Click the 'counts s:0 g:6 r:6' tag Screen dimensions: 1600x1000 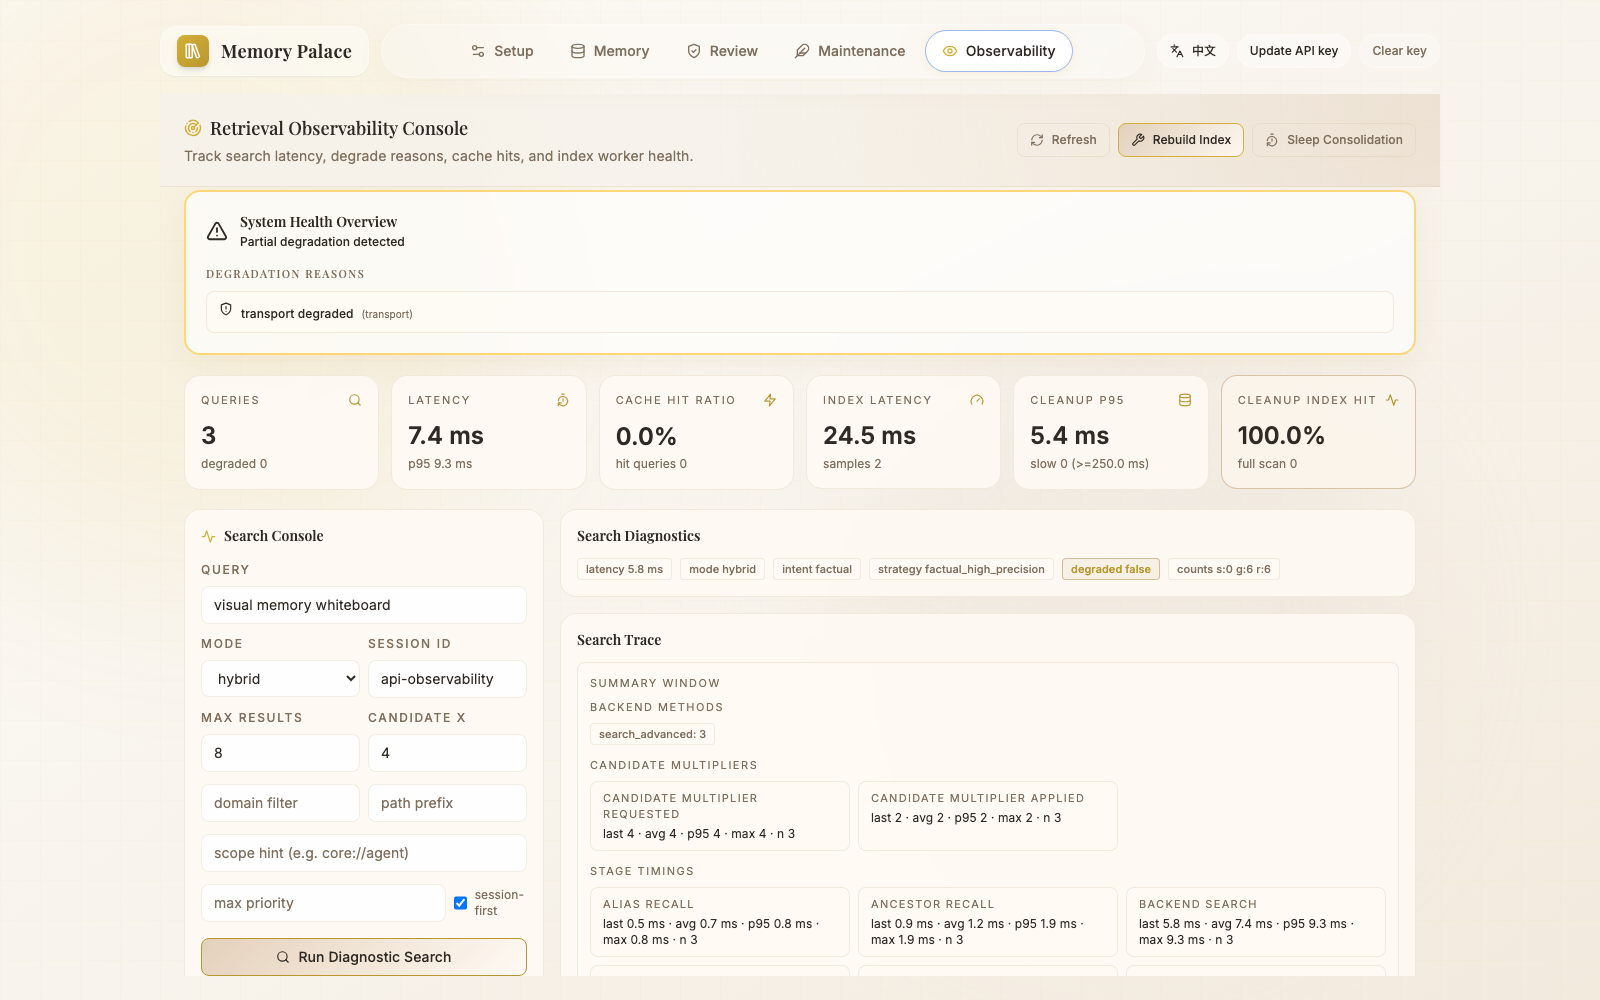pyautogui.click(x=1224, y=569)
